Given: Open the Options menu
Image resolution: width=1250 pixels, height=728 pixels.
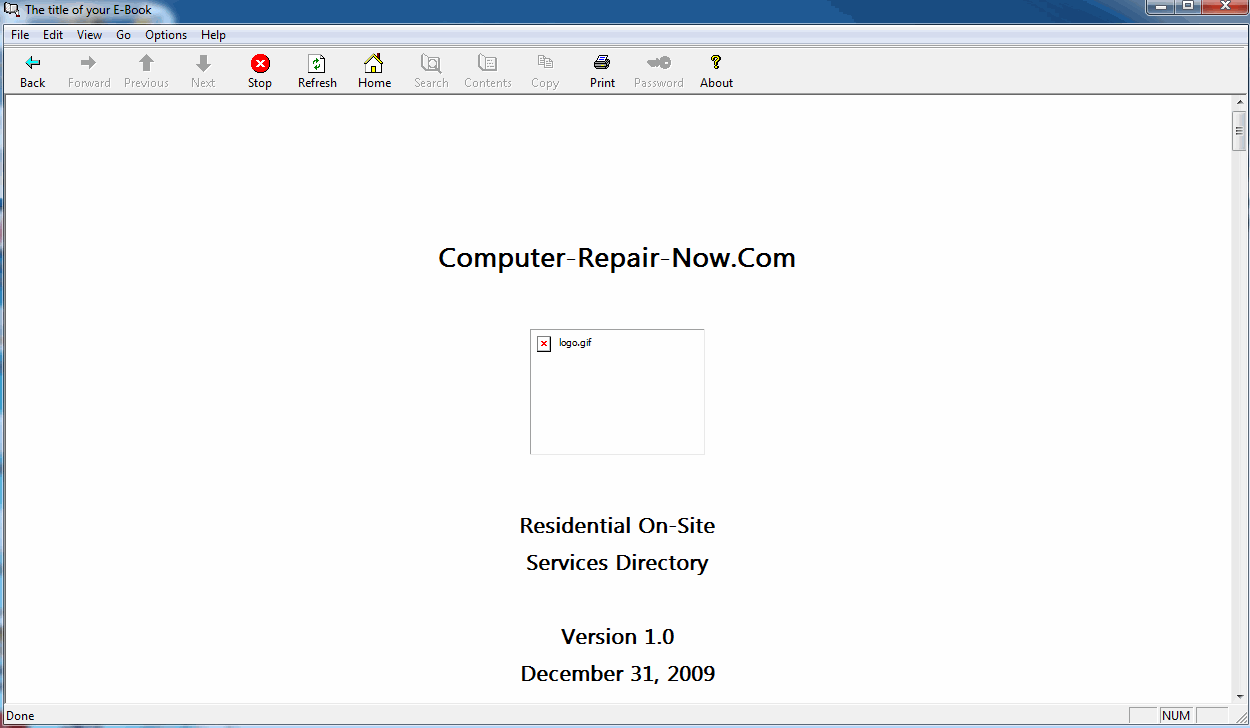Looking at the screenshot, I should 166,35.
